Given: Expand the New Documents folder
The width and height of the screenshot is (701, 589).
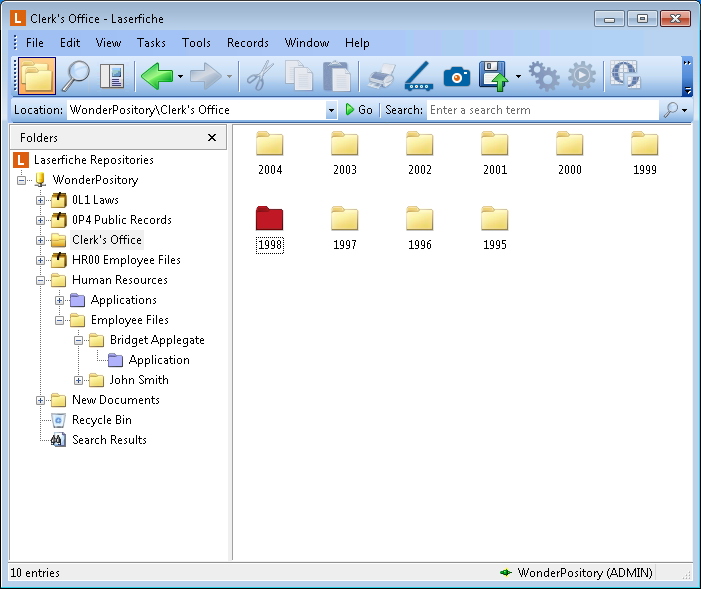Looking at the screenshot, I should click(x=40, y=400).
